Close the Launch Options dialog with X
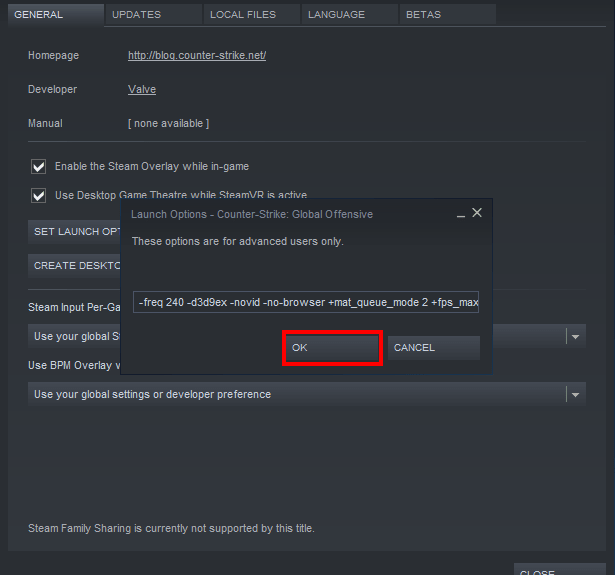This screenshot has width=615, height=575. click(477, 213)
